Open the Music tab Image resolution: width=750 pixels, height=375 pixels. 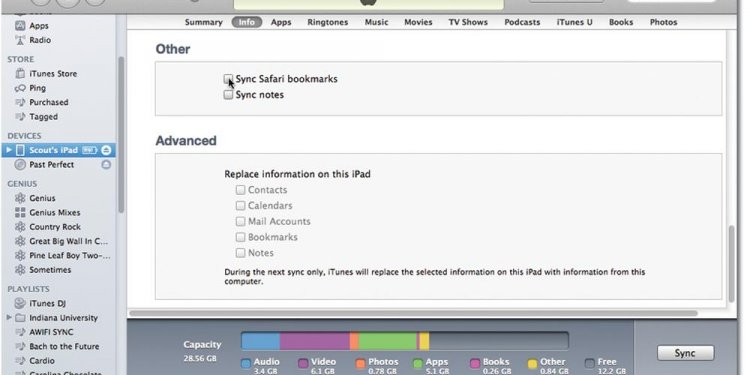pyautogui.click(x=376, y=22)
